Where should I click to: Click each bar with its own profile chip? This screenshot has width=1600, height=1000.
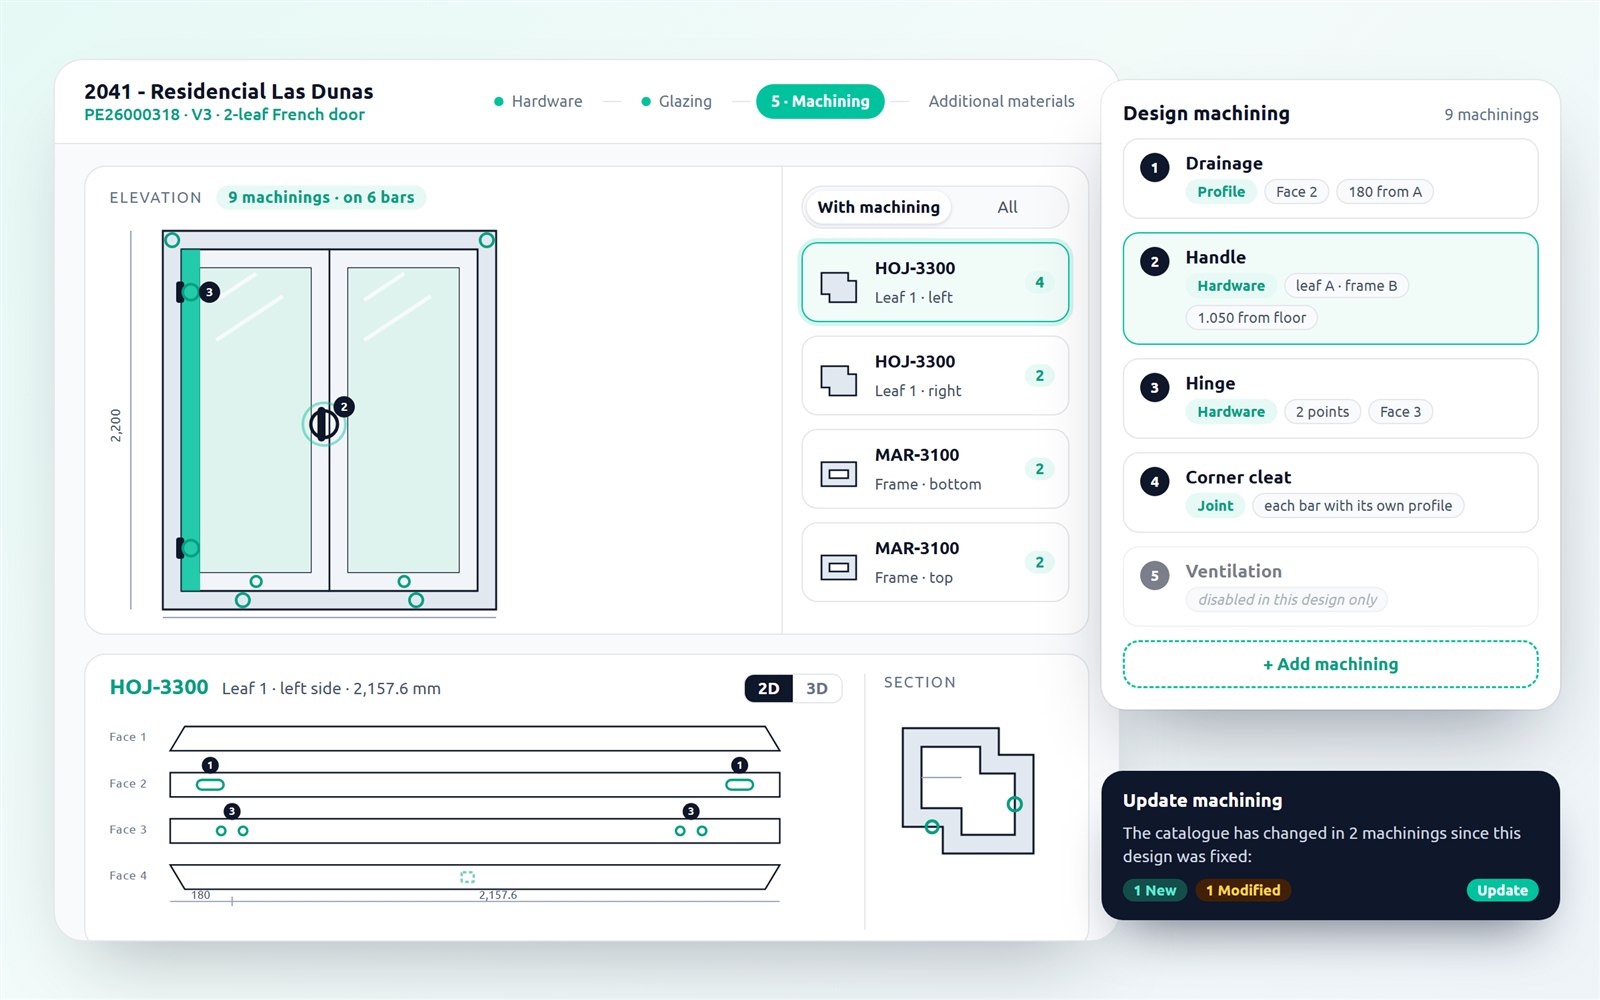tap(1358, 506)
